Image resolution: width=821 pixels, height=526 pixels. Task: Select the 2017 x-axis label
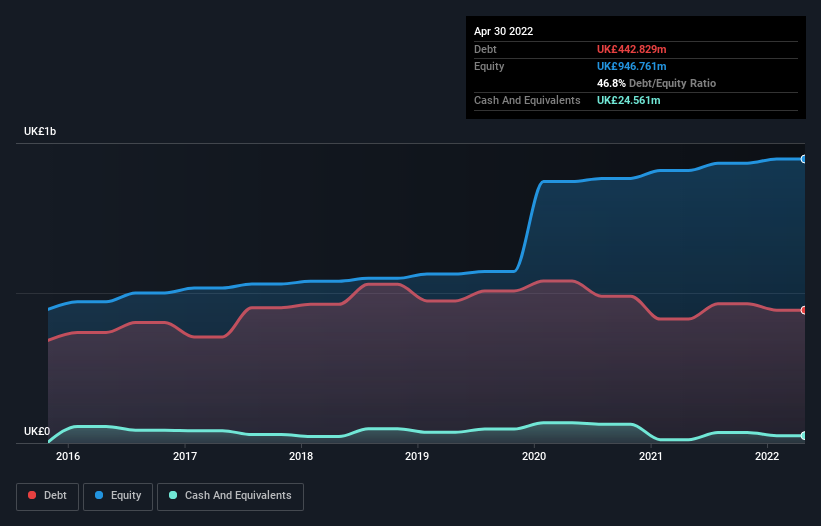[185, 456]
